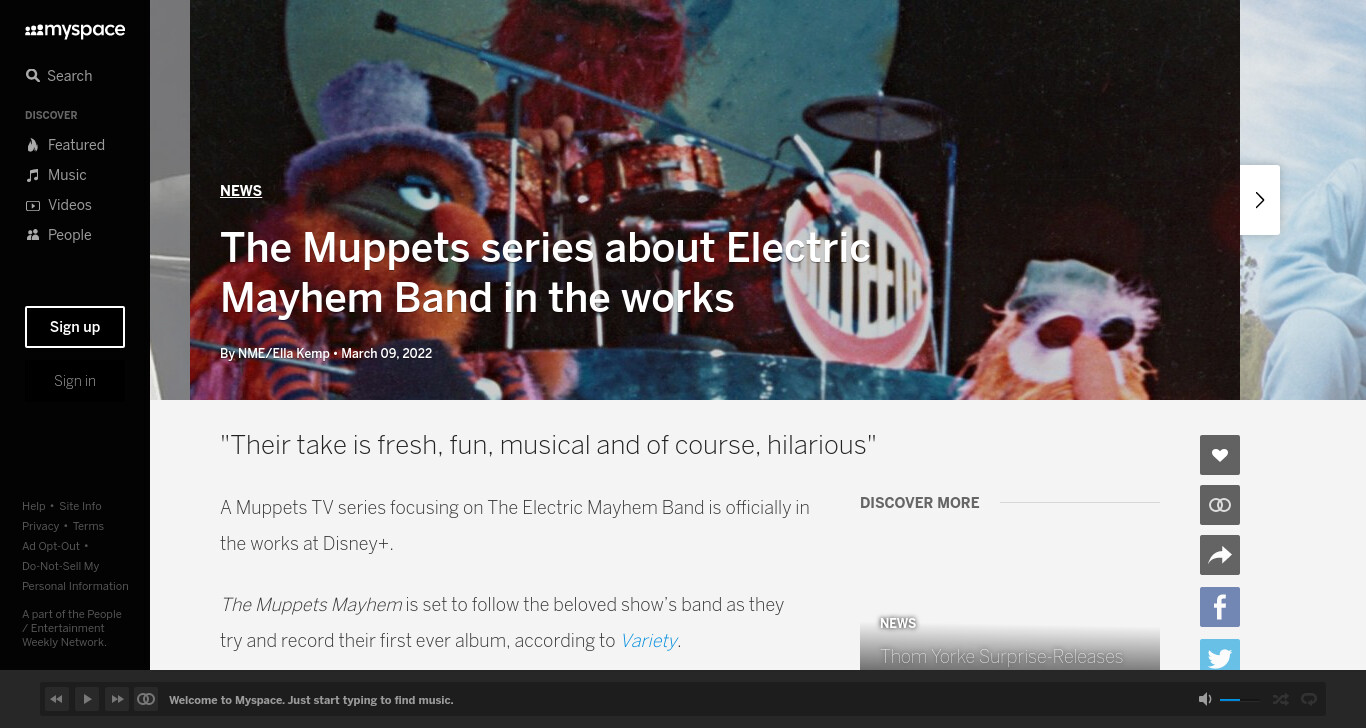Like the article with heart icon
Screen dimensions: 1366x728
tap(1220, 455)
